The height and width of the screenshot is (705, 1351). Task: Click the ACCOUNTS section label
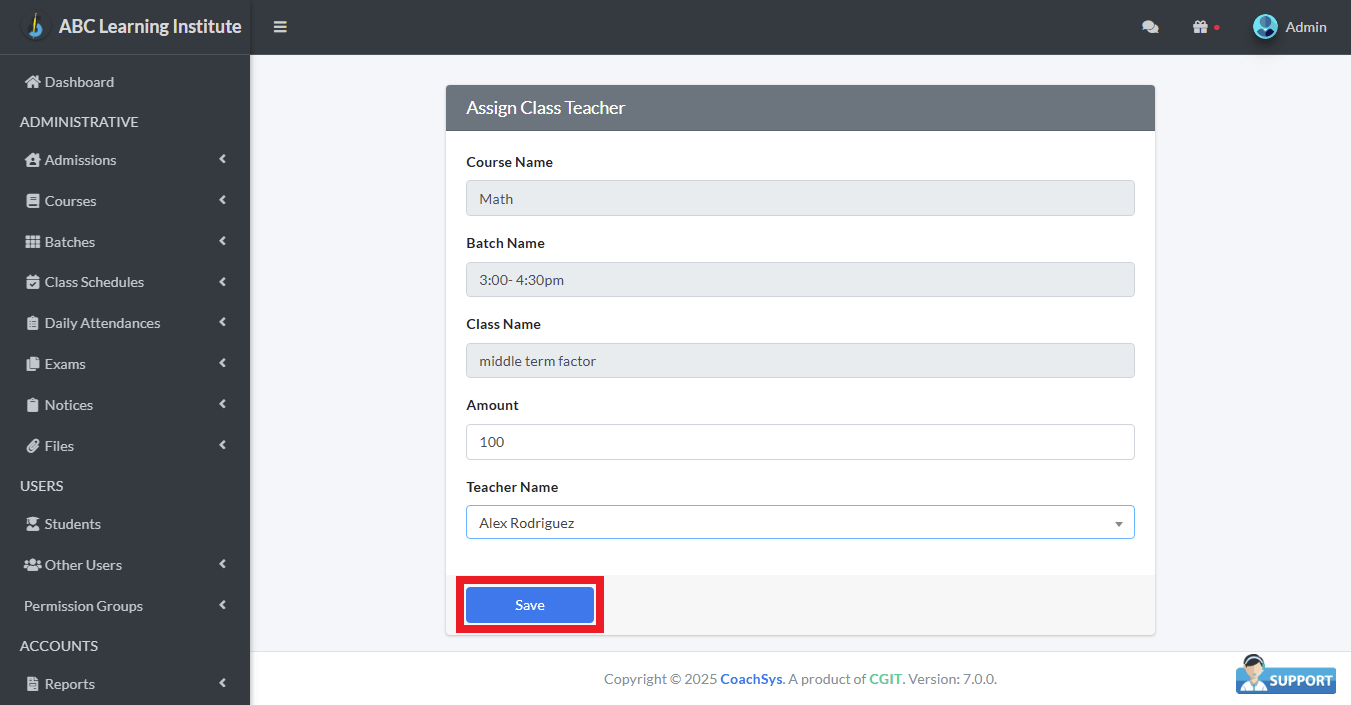click(x=59, y=646)
